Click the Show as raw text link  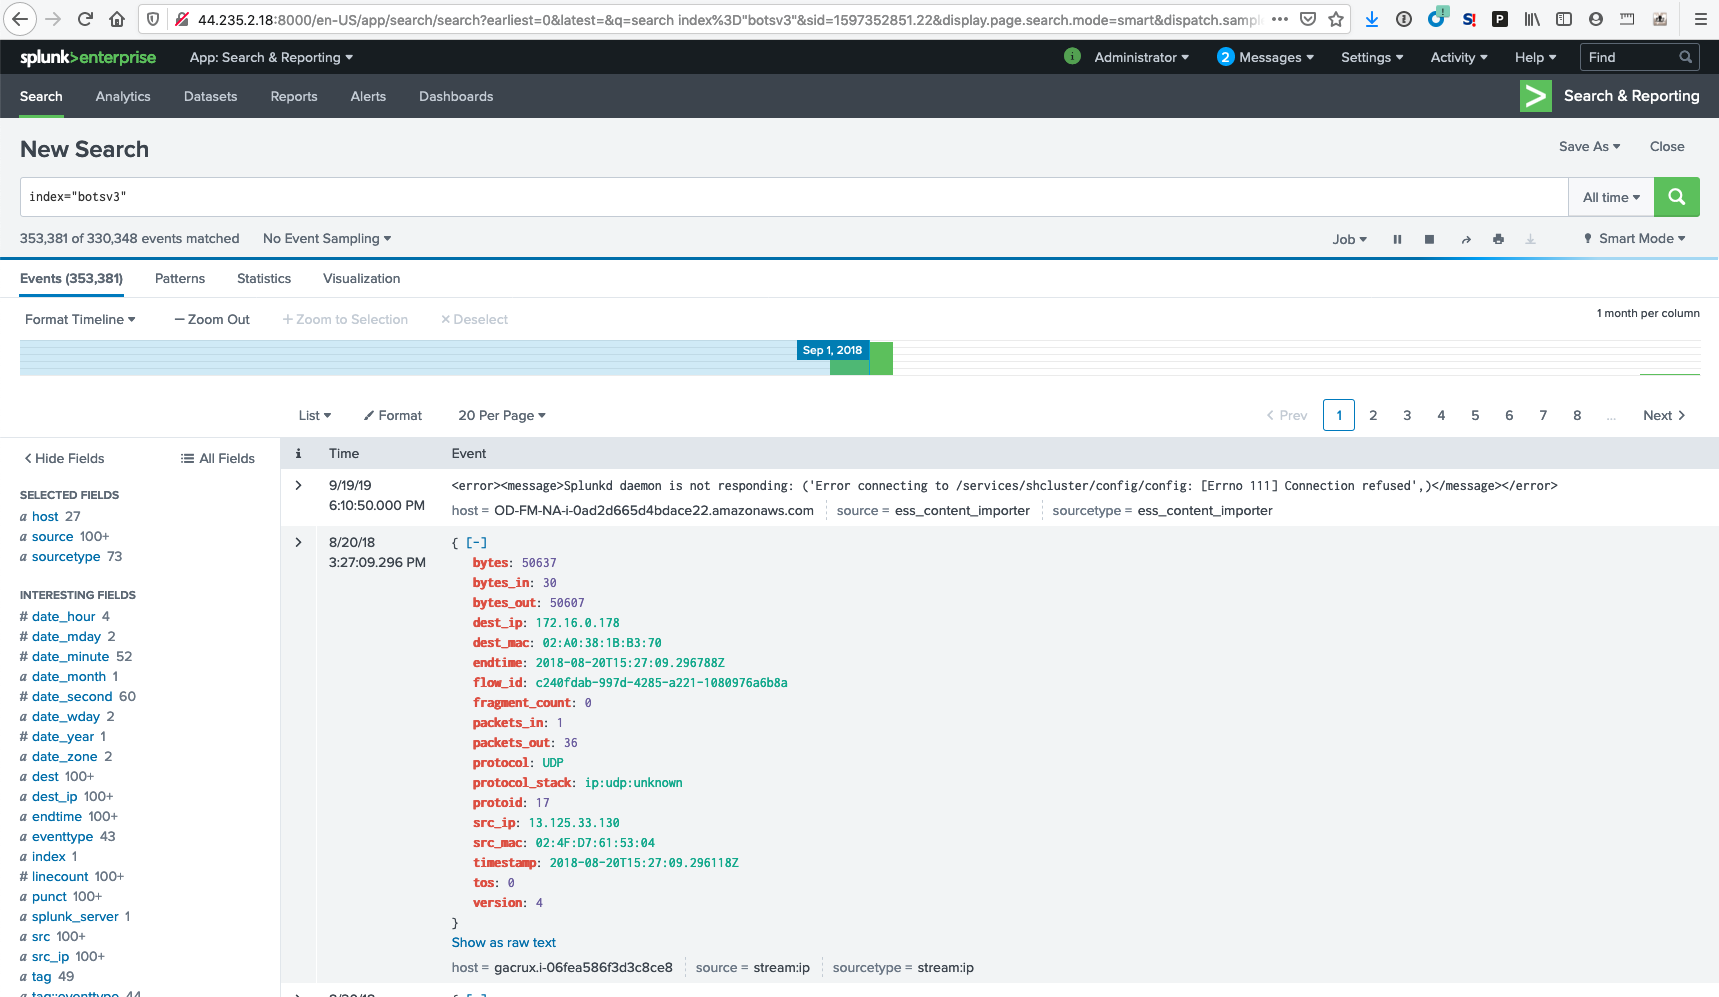coord(503,942)
